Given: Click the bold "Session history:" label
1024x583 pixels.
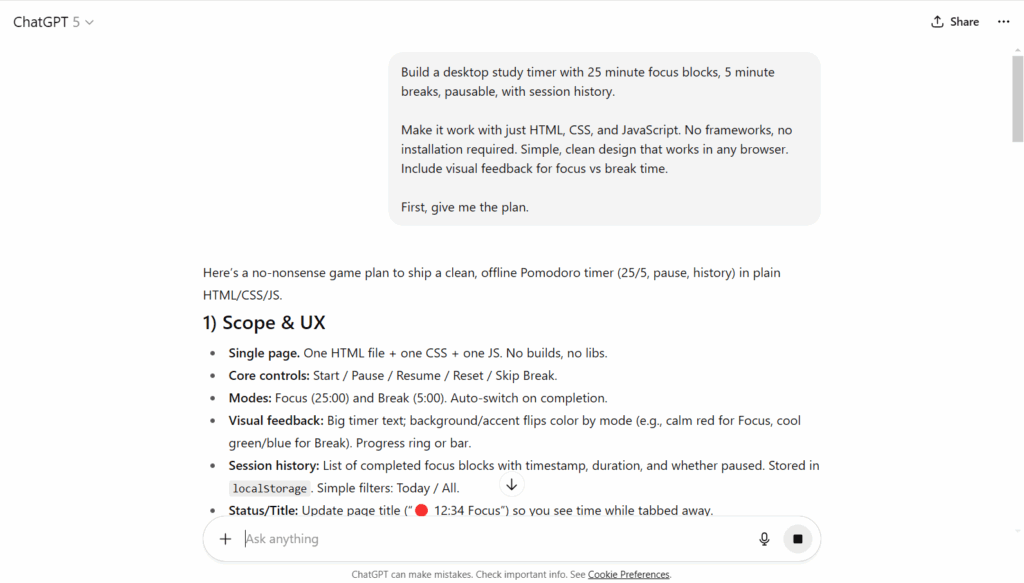Looking at the screenshot, I should coord(274,465).
